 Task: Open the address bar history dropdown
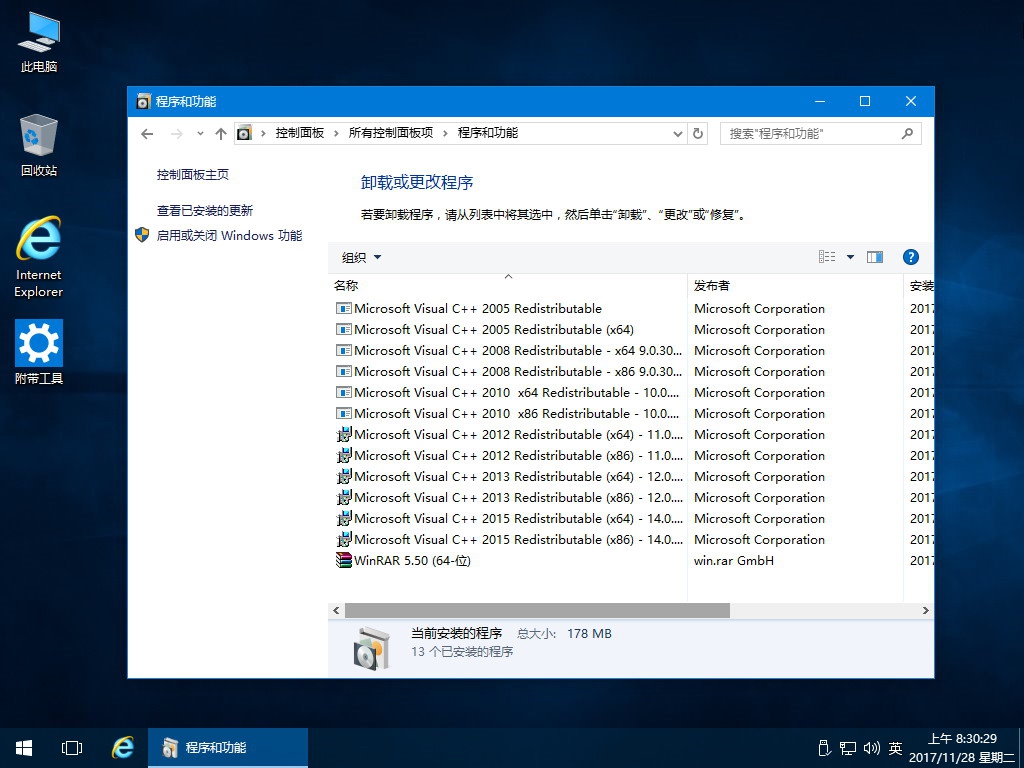pyautogui.click(x=677, y=133)
